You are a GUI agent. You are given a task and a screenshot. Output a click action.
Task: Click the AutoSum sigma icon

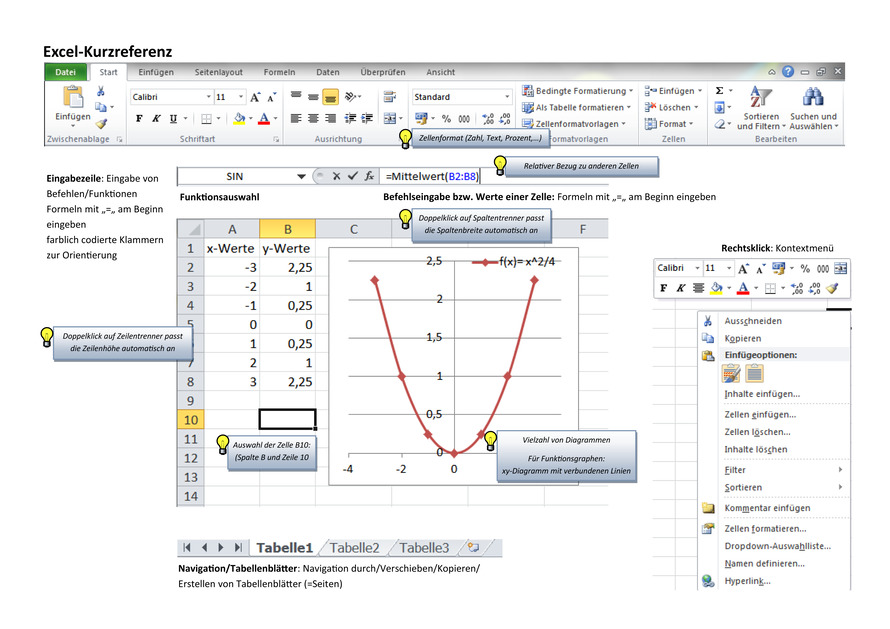pyautogui.click(x=719, y=91)
